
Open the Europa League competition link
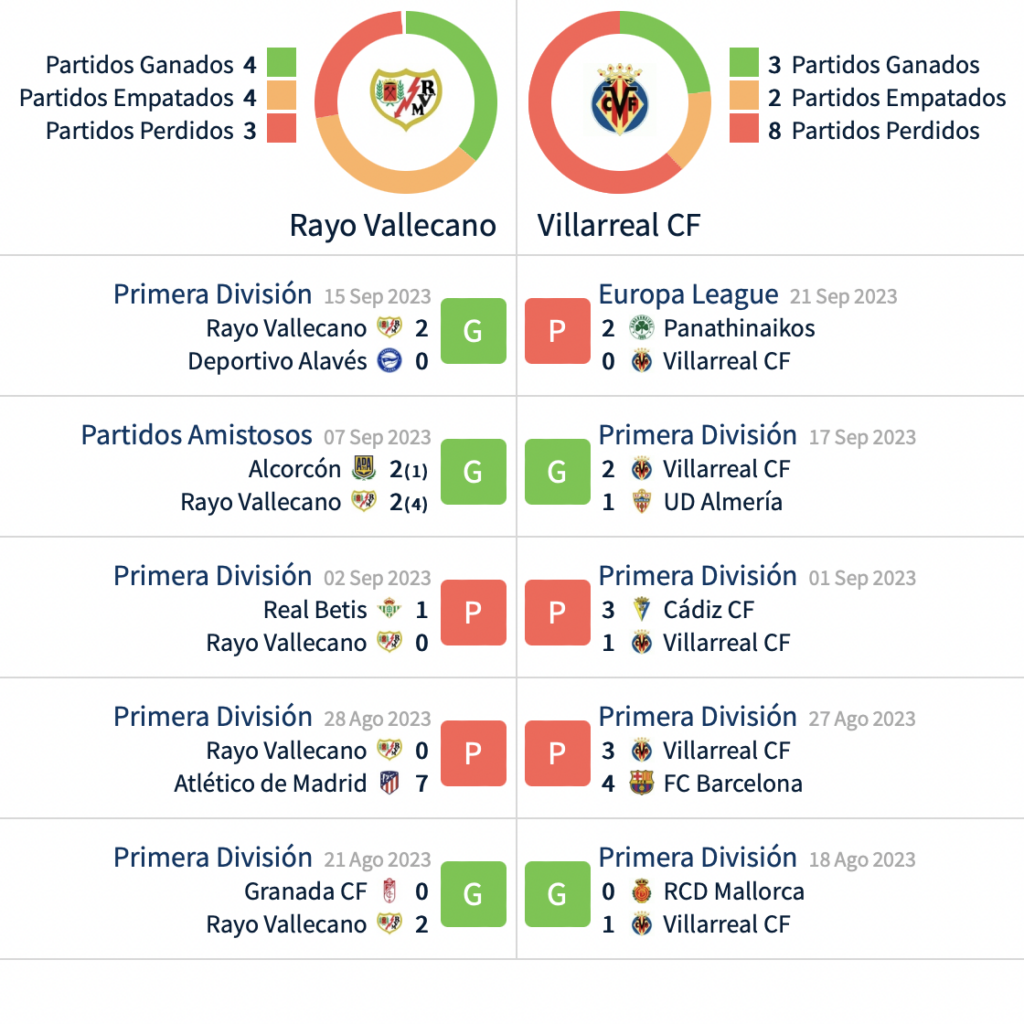coord(688,295)
